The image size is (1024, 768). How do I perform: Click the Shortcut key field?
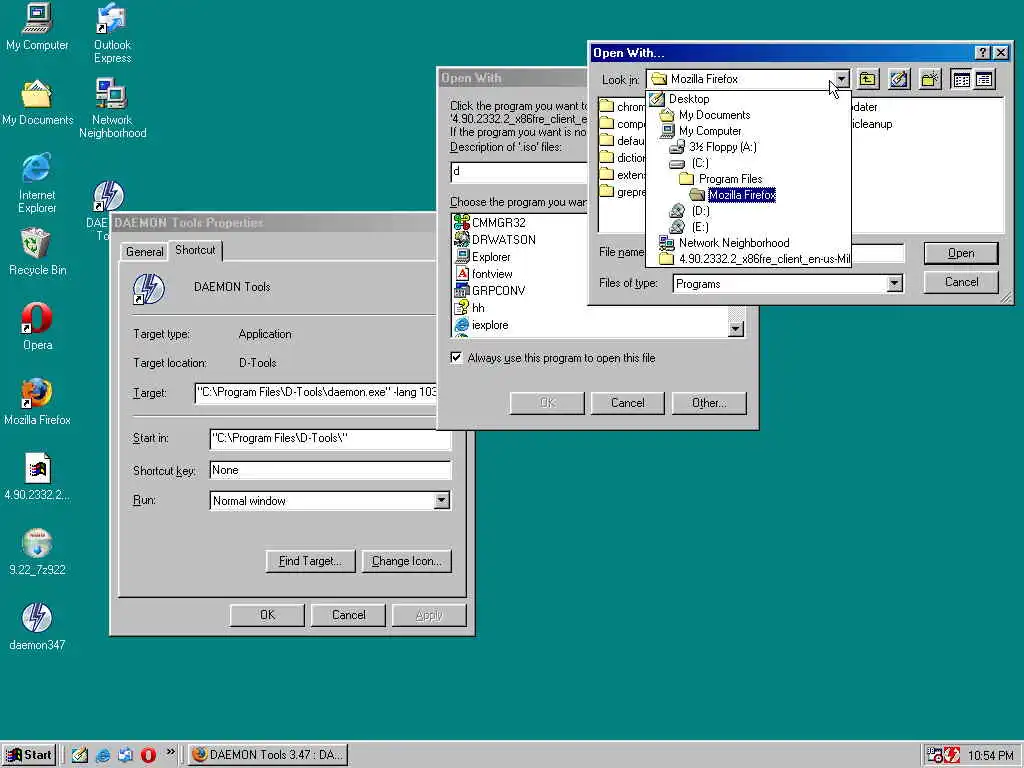(330, 470)
